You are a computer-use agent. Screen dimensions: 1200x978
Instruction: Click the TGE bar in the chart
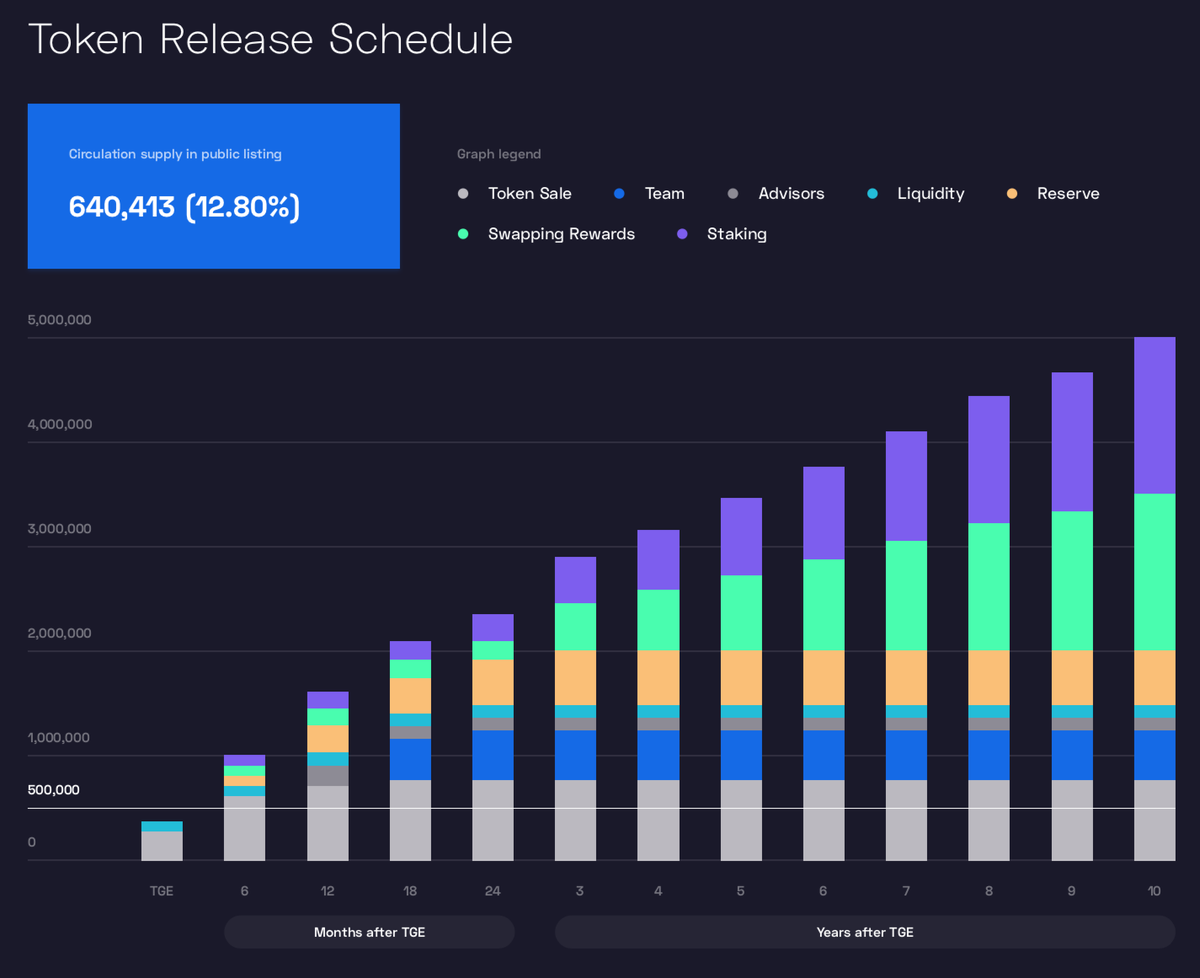[162, 842]
